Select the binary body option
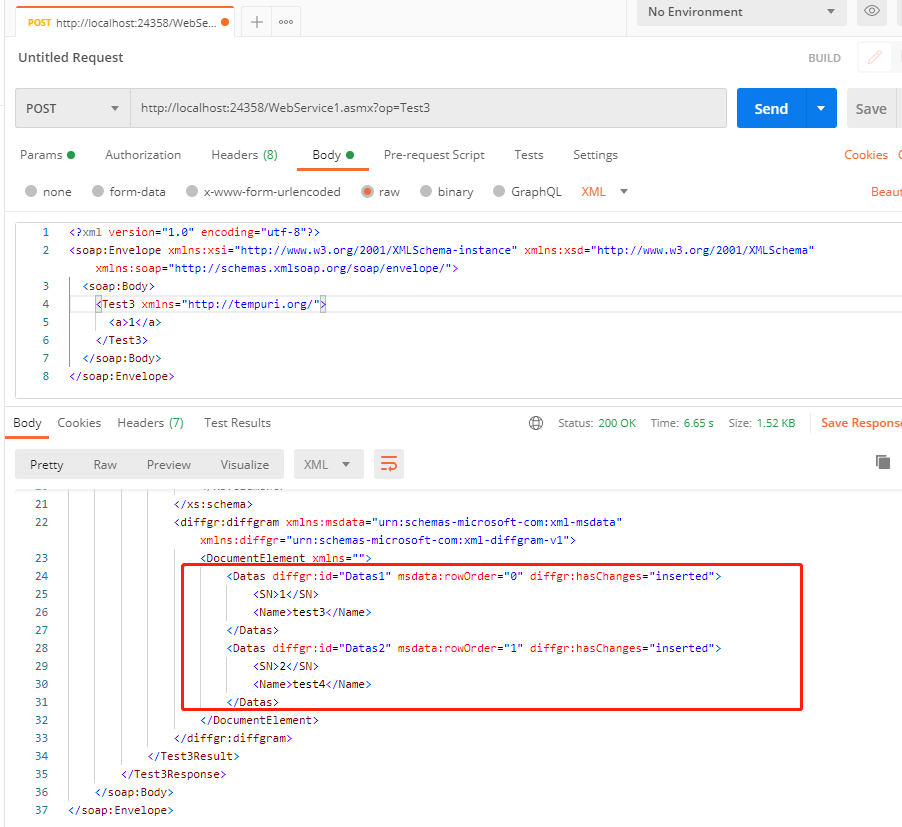The image size is (902, 827). pos(455,191)
